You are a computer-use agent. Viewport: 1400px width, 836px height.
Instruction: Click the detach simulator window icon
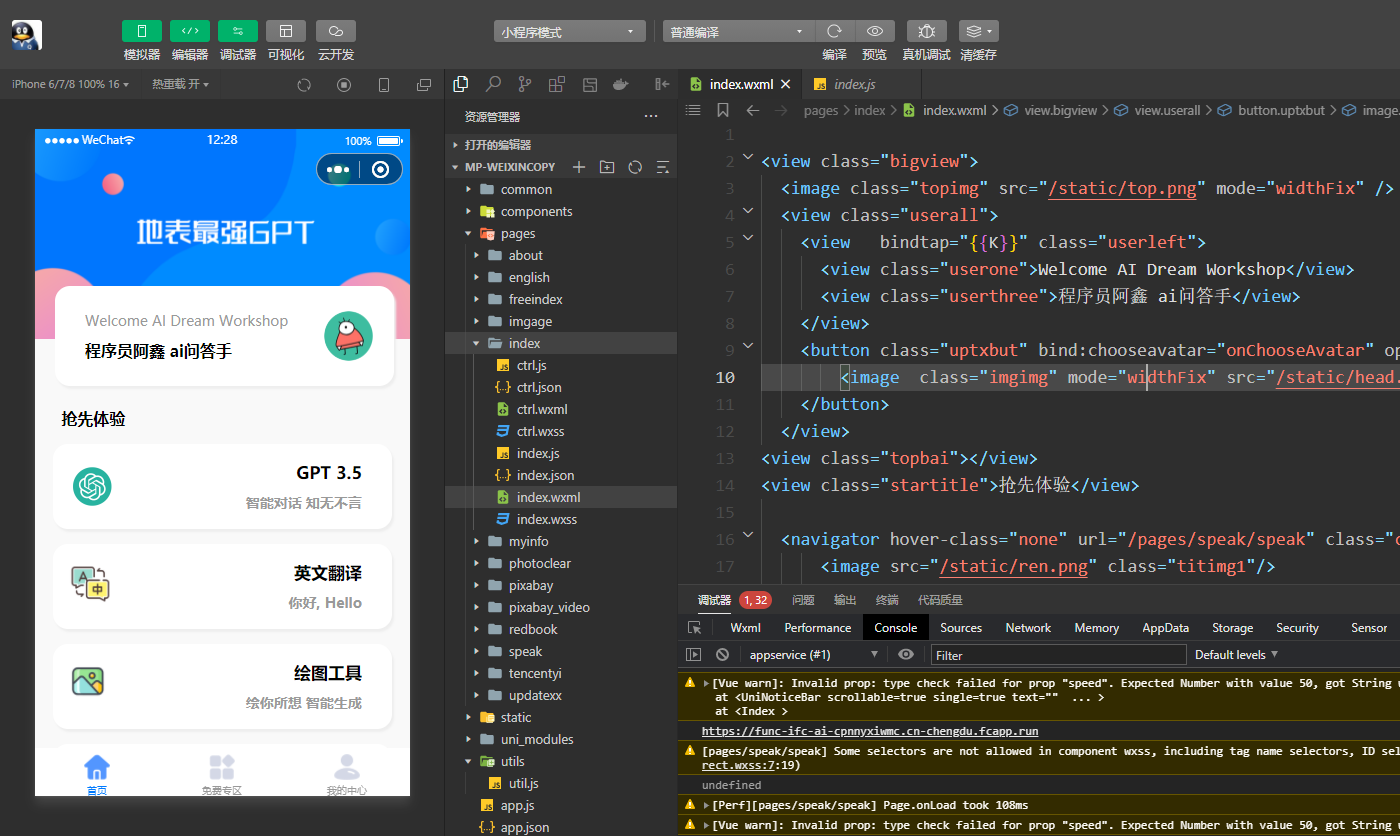click(424, 85)
